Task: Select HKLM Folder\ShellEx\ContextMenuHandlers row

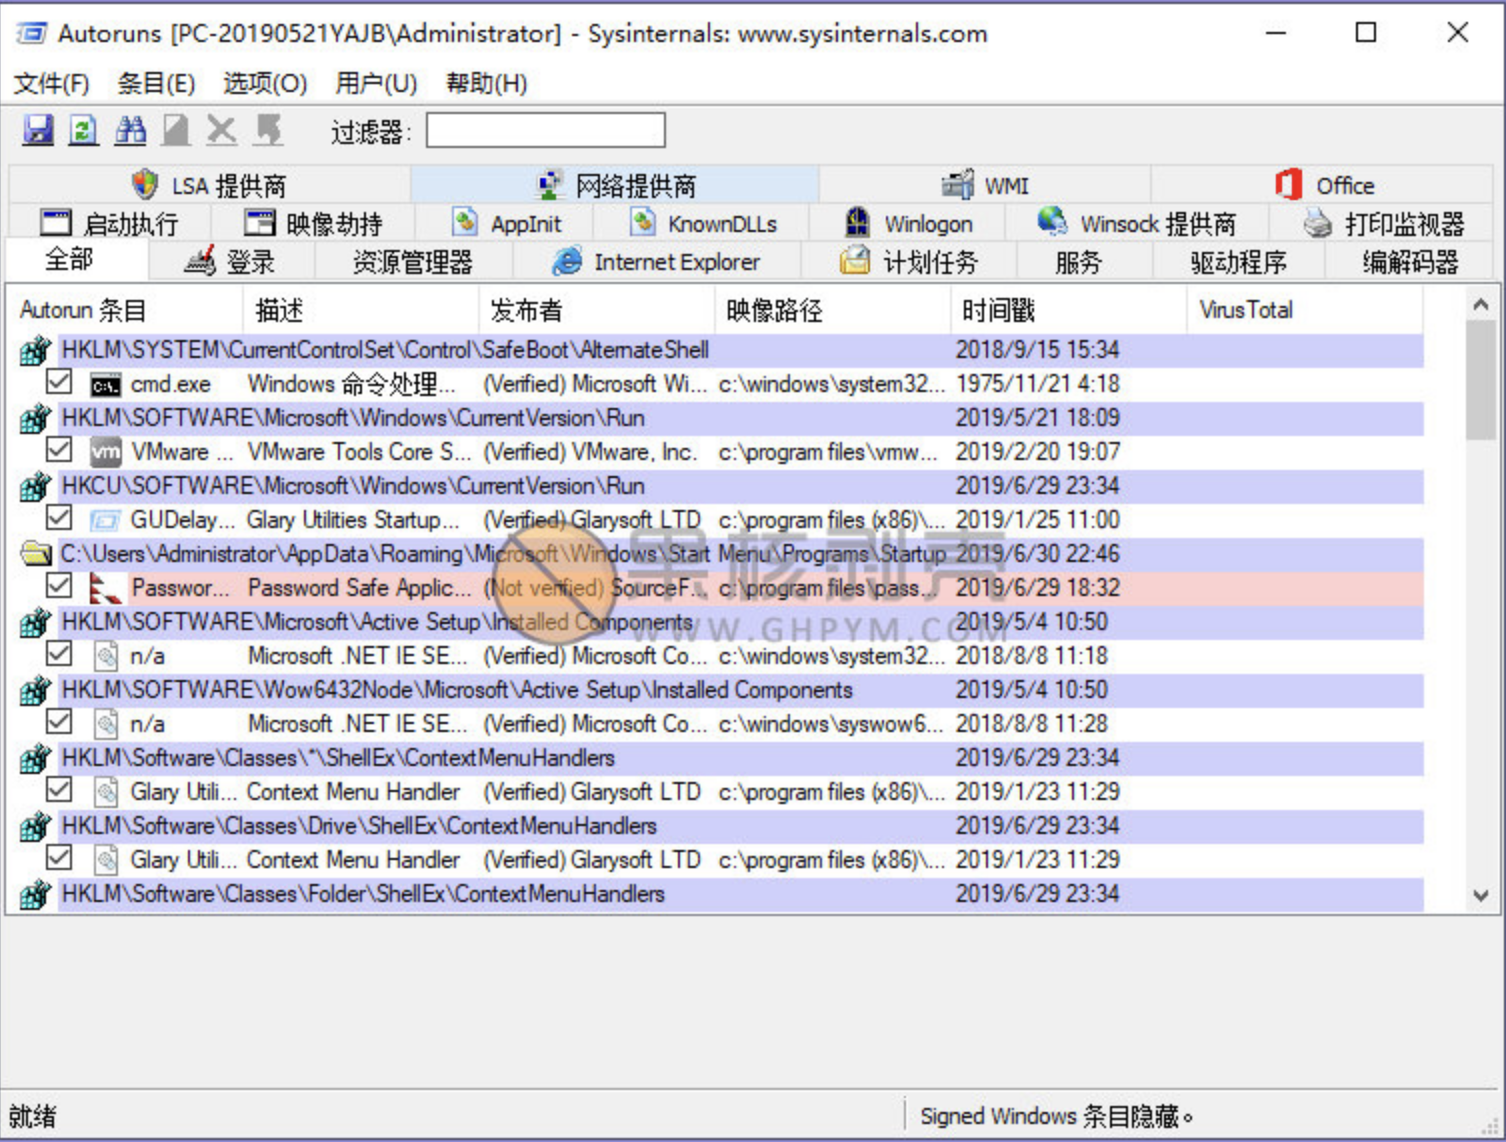Action: pyautogui.click(x=722, y=894)
